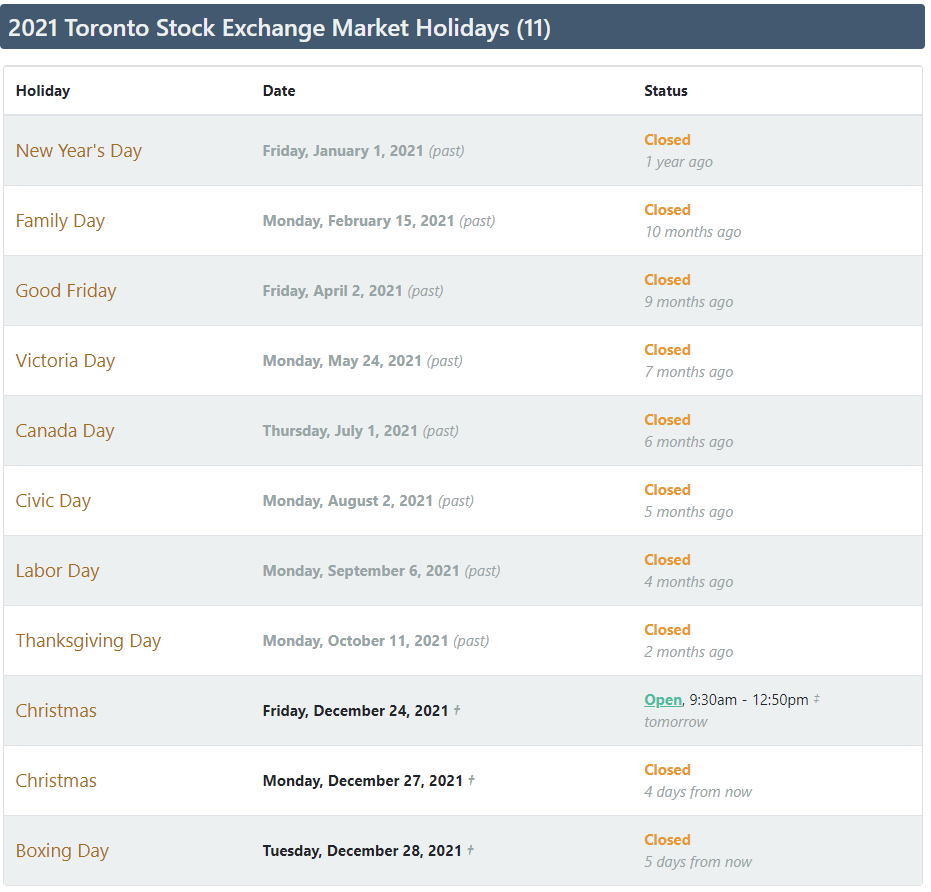The width and height of the screenshot is (931, 892).
Task: Click dagger footnote after December 27, 2021
Action: 471,780
